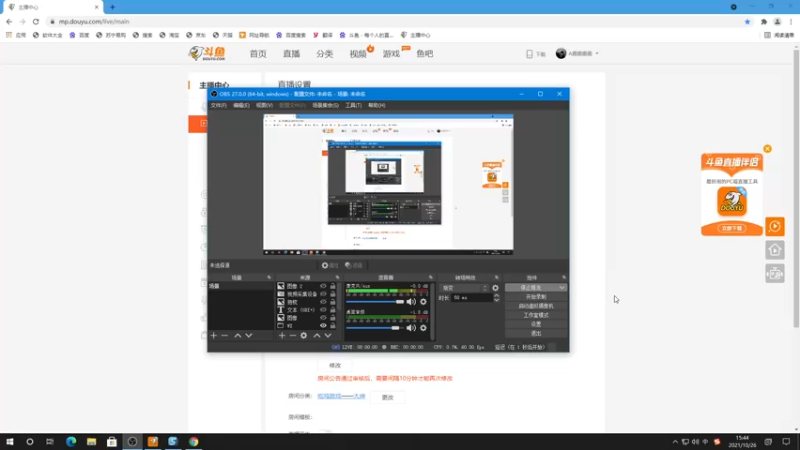Image resolution: width=800 pixels, height=450 pixels.
Task: Lock the 文本 (GDI+) source
Action: (x=333, y=310)
